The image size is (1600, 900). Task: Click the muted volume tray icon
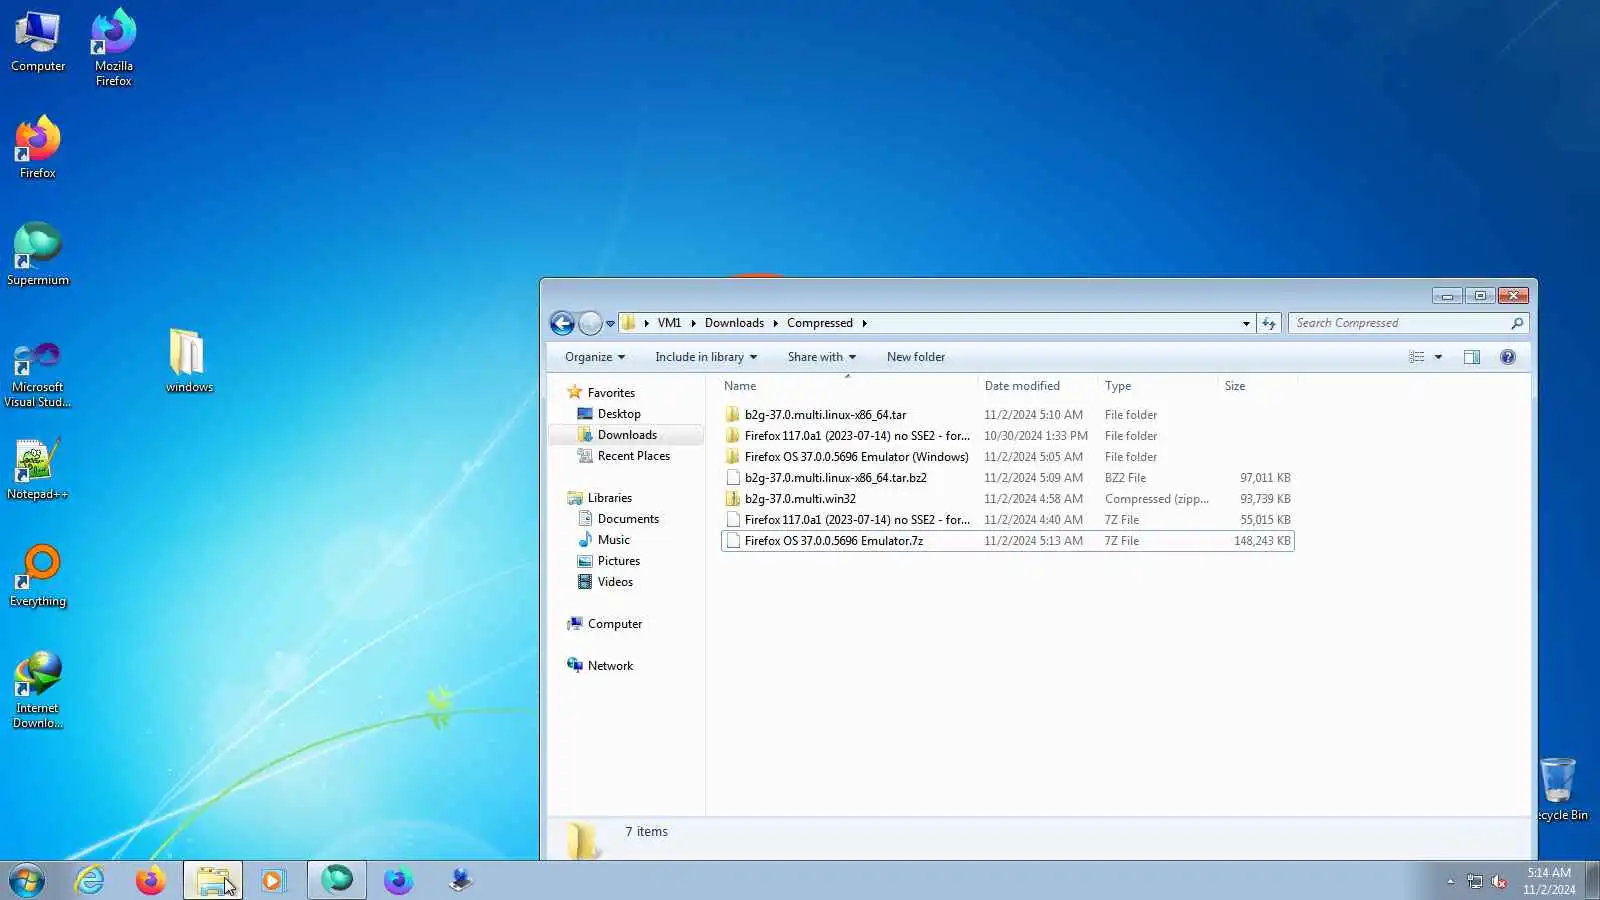[x=1499, y=881]
